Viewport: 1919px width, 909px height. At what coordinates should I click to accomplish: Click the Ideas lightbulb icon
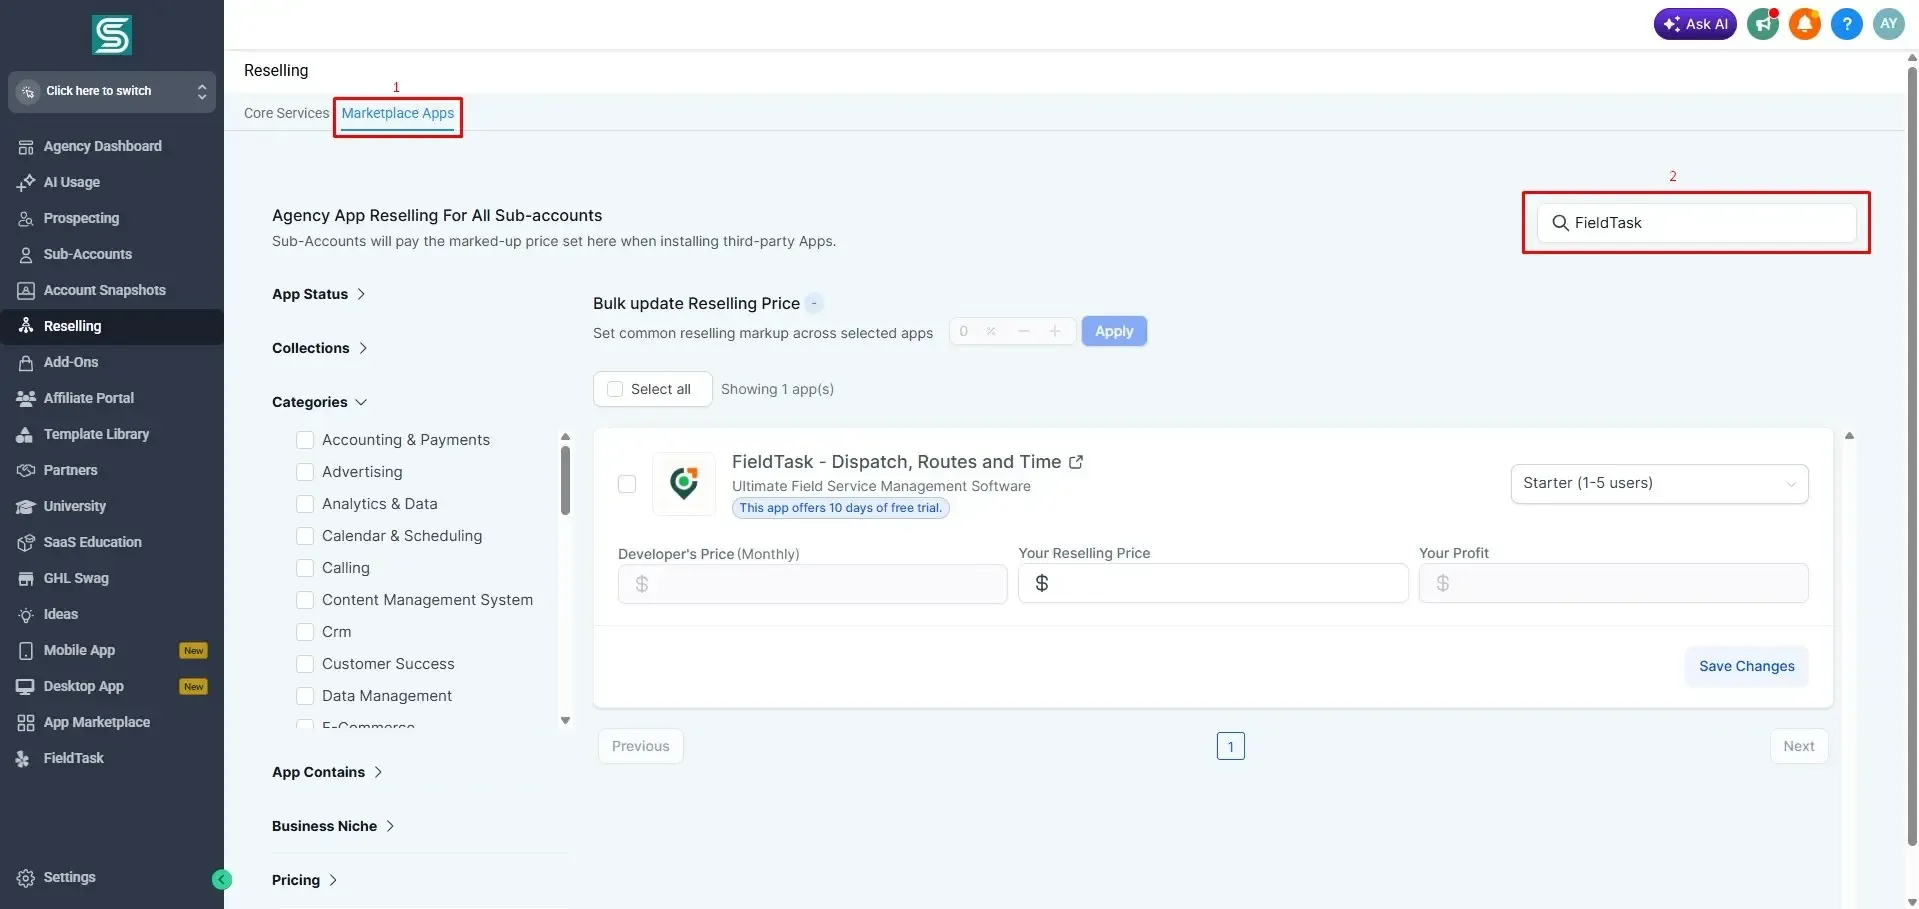pos(26,615)
